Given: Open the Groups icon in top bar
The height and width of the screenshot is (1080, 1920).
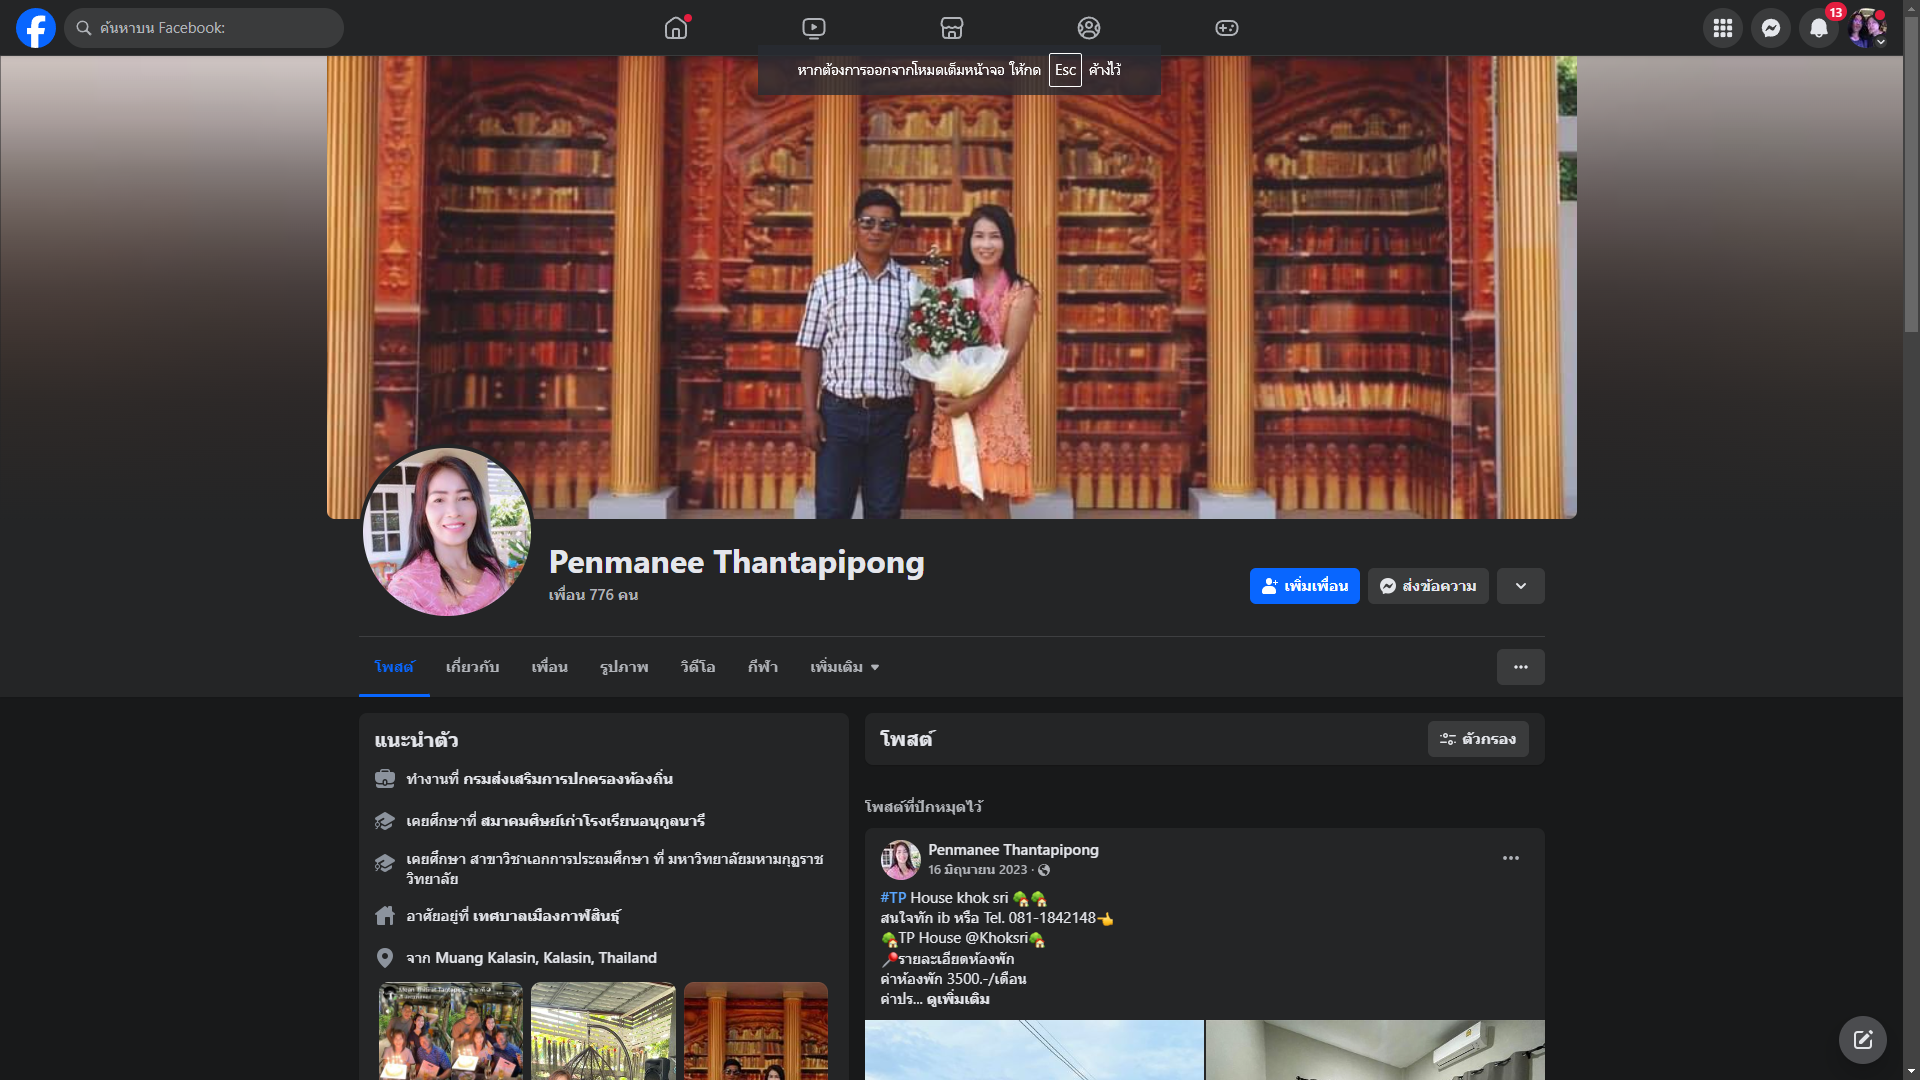Looking at the screenshot, I should pyautogui.click(x=1089, y=28).
